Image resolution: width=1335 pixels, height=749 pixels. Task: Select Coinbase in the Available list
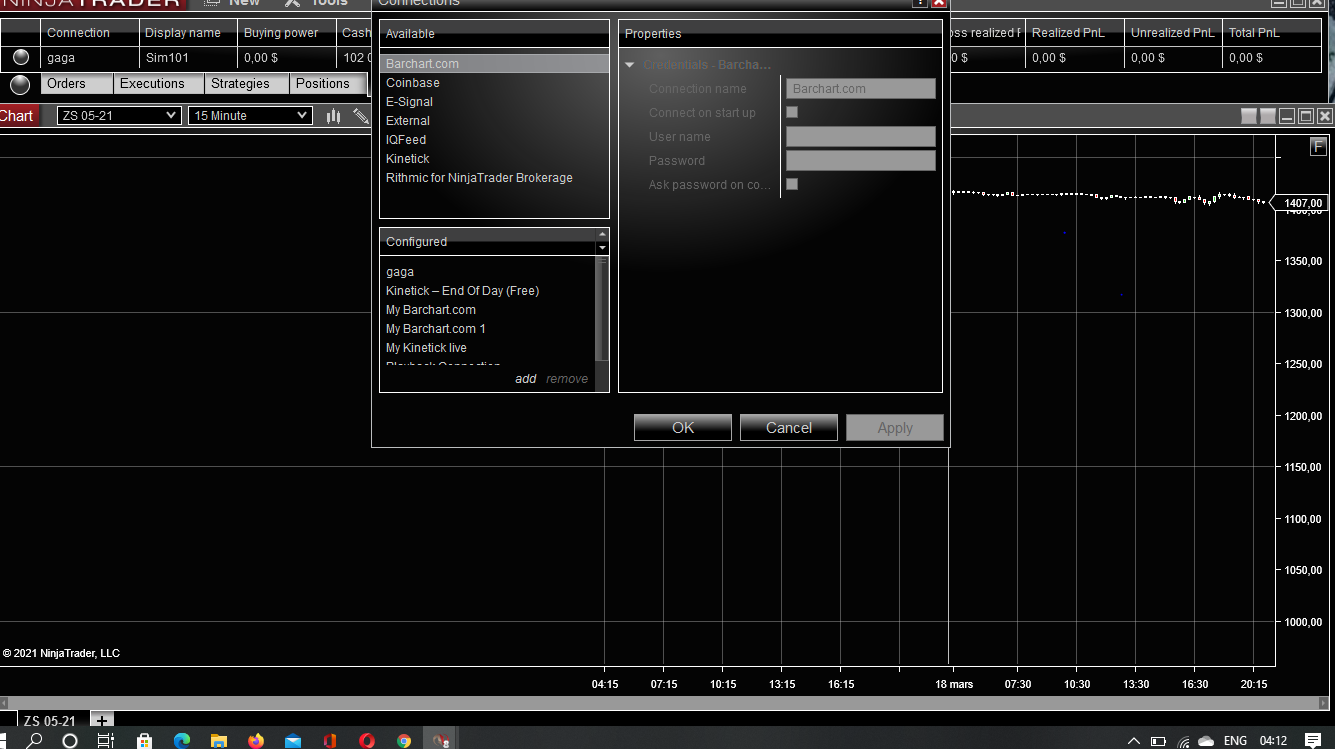tap(494, 83)
